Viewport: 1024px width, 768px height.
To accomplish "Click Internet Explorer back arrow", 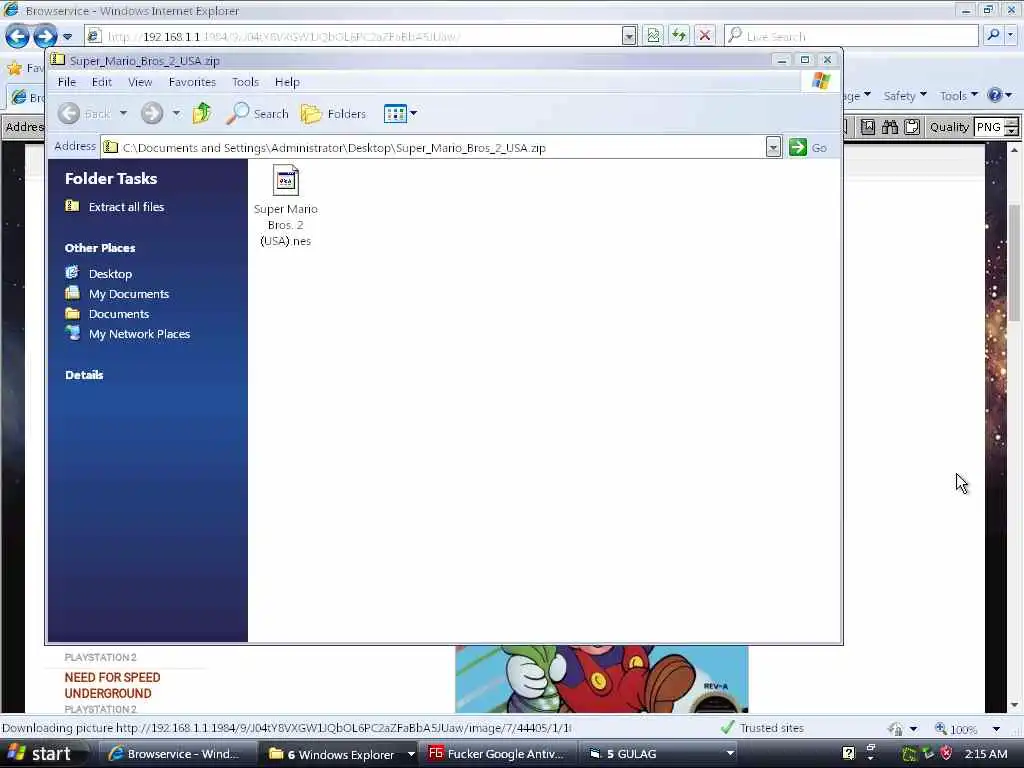I will [17, 36].
